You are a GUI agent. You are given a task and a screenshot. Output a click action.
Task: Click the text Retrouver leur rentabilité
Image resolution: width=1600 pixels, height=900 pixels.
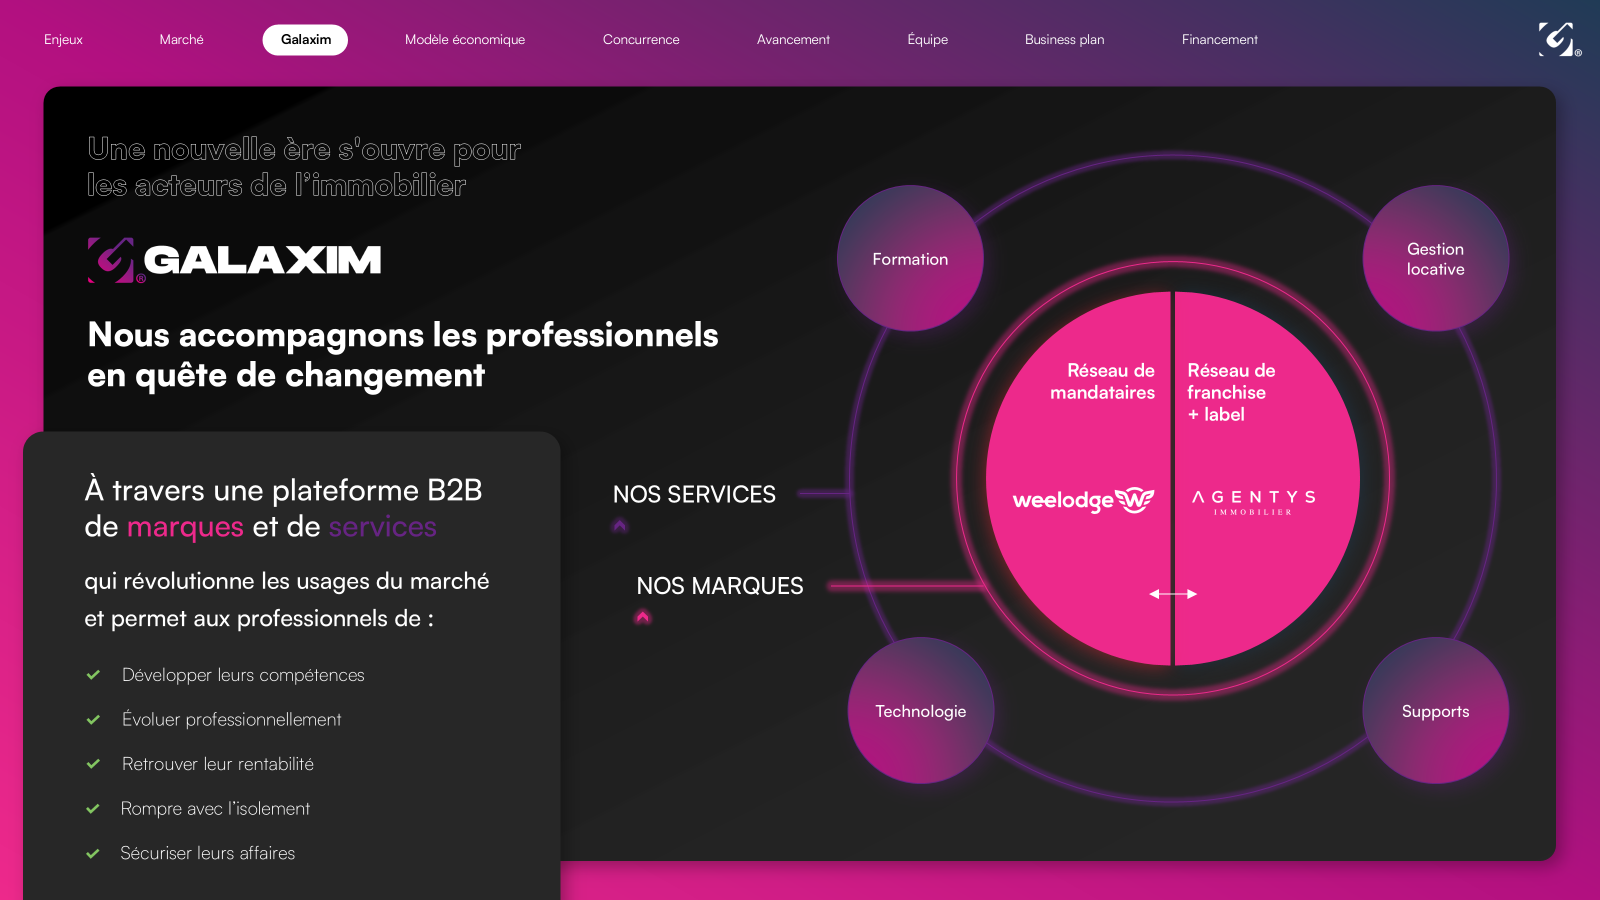click(x=218, y=764)
